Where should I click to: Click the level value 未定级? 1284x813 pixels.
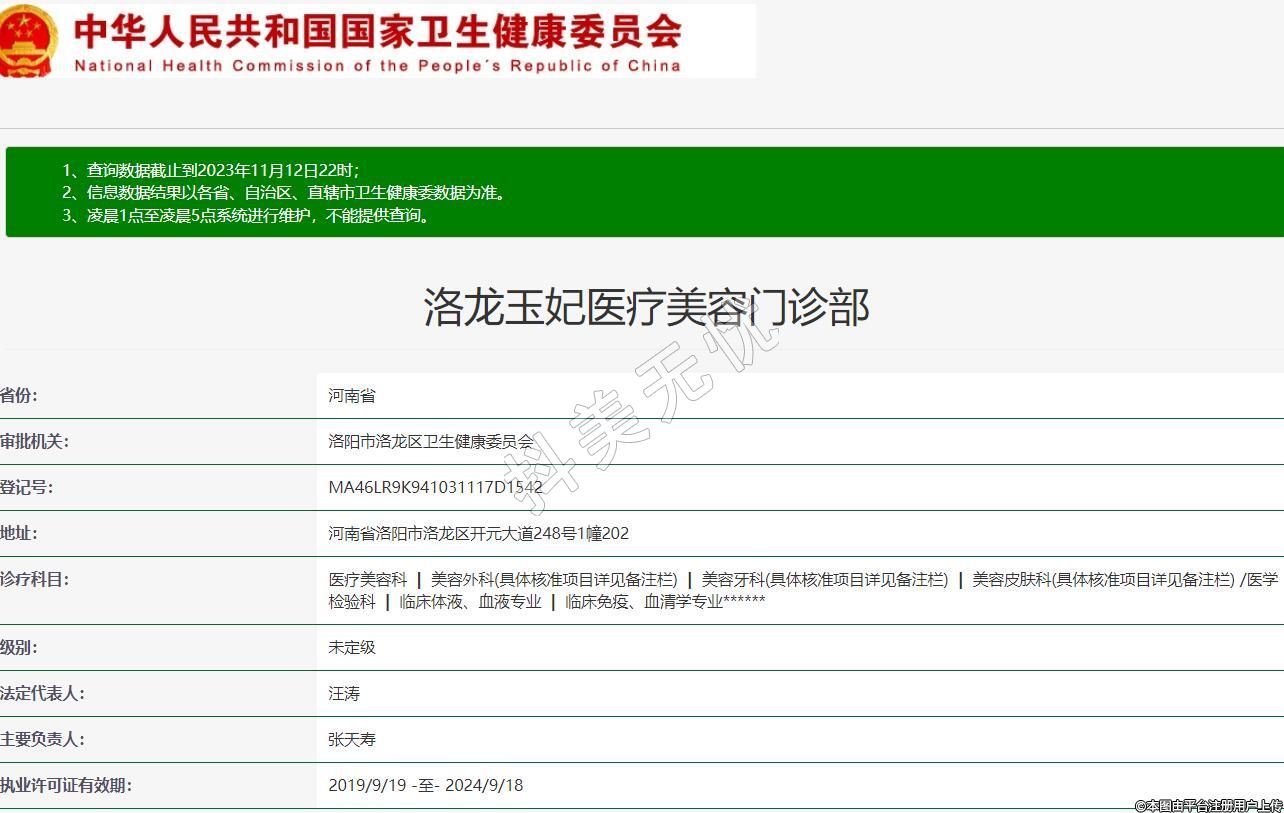tap(352, 648)
